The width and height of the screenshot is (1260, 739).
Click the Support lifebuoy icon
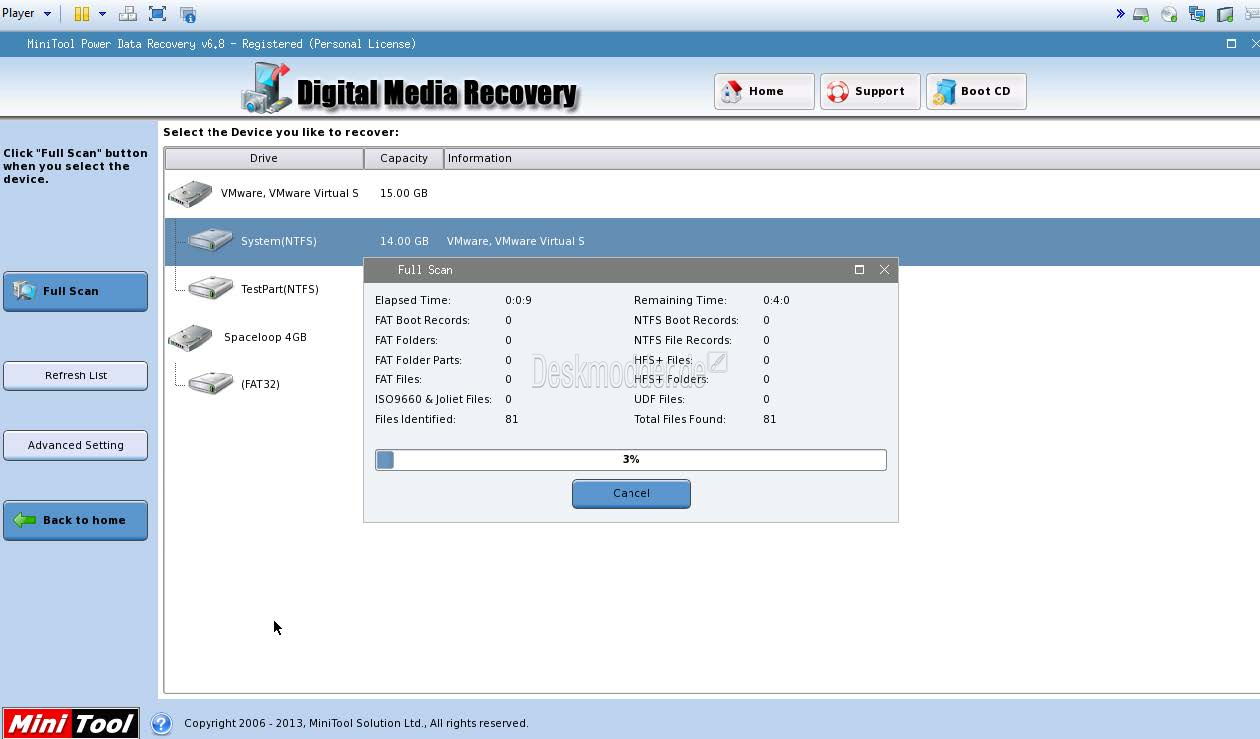[x=838, y=91]
